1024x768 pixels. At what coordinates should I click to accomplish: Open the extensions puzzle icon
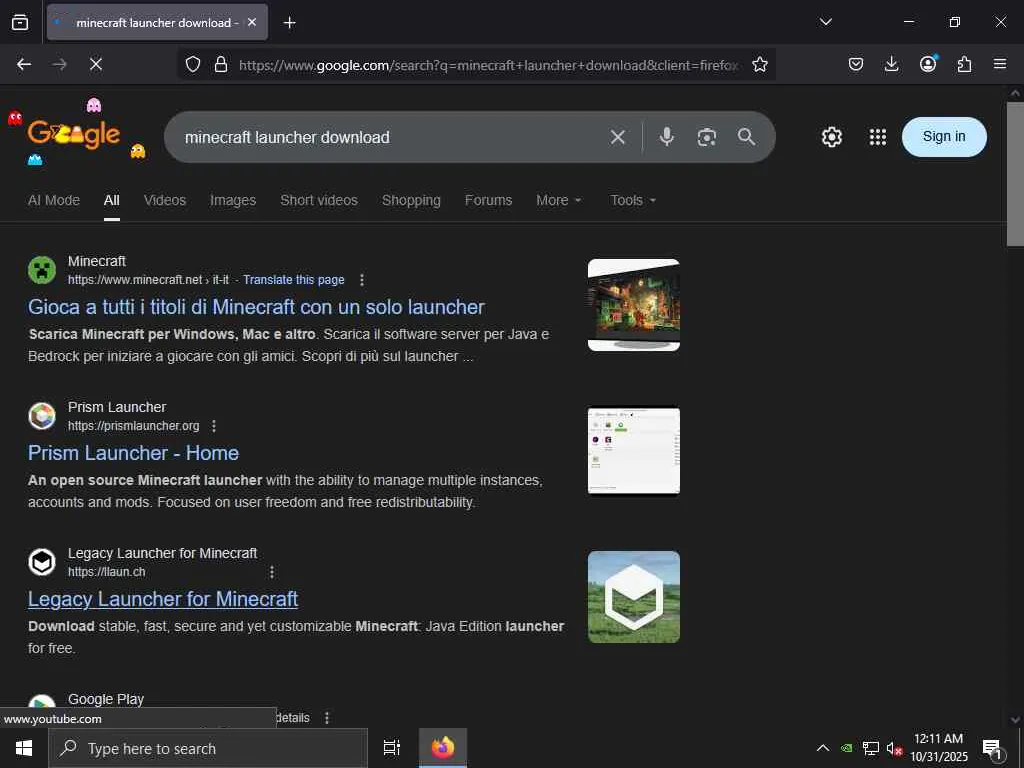964,64
